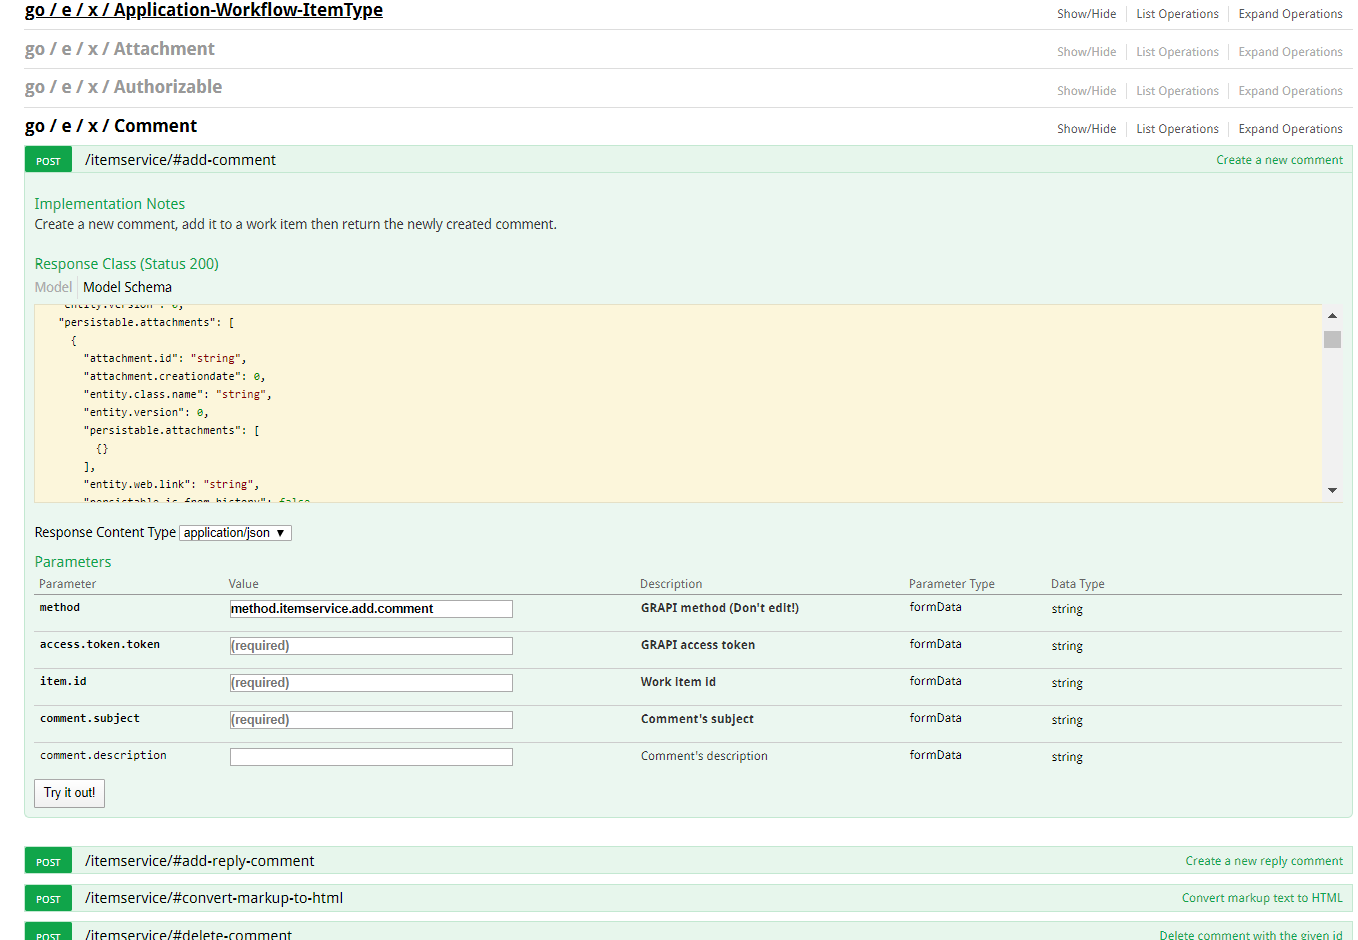Open the Create a new comment link
Viewport: 1358px width, 940px height.
[x=1279, y=159]
